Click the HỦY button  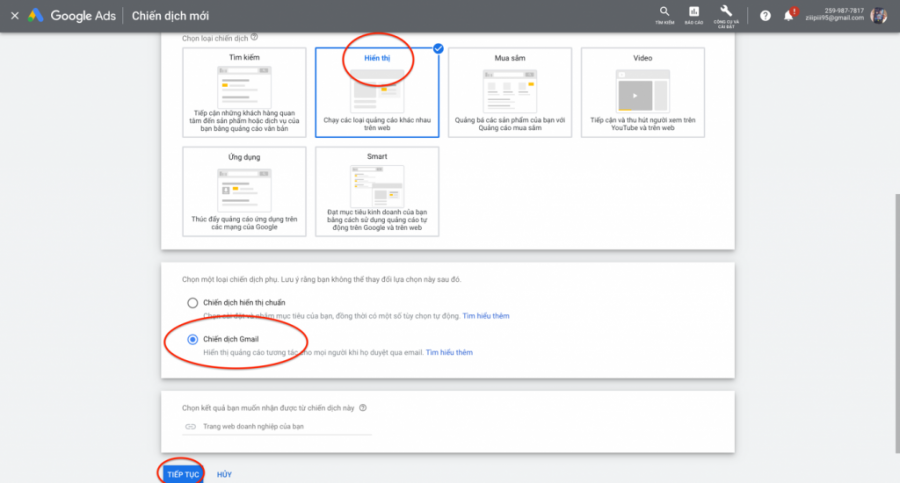coord(224,474)
